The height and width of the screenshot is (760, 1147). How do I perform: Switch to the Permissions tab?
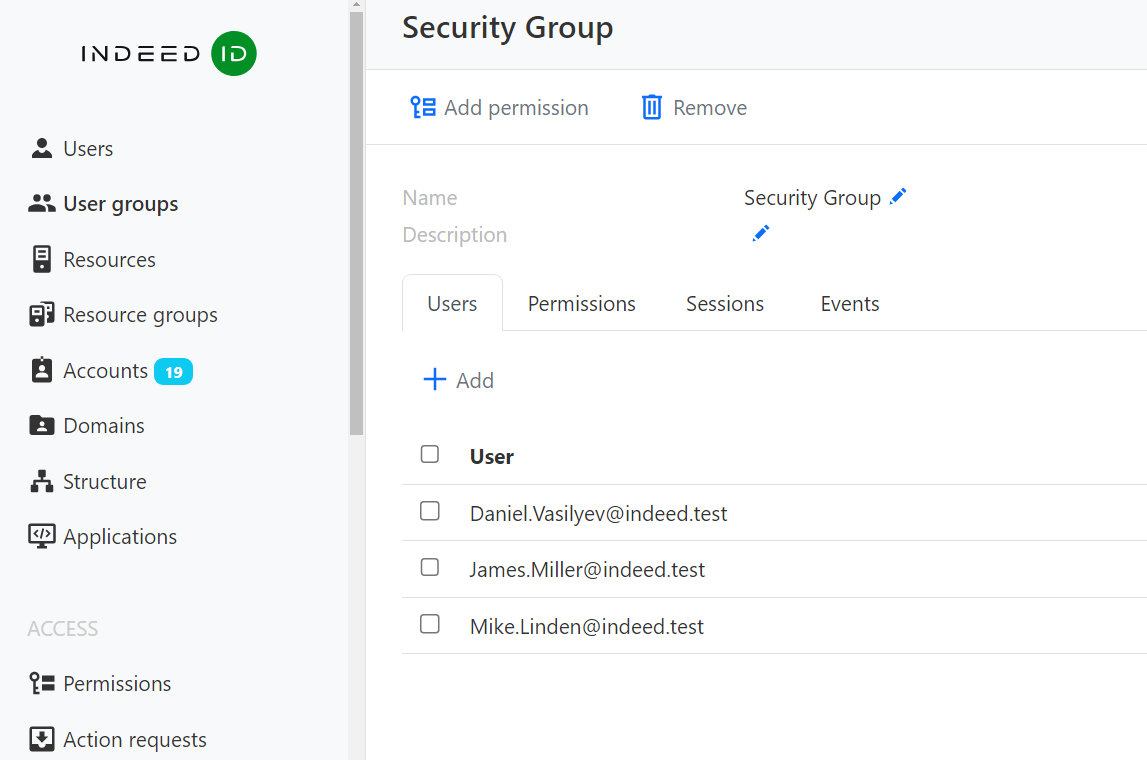click(581, 304)
